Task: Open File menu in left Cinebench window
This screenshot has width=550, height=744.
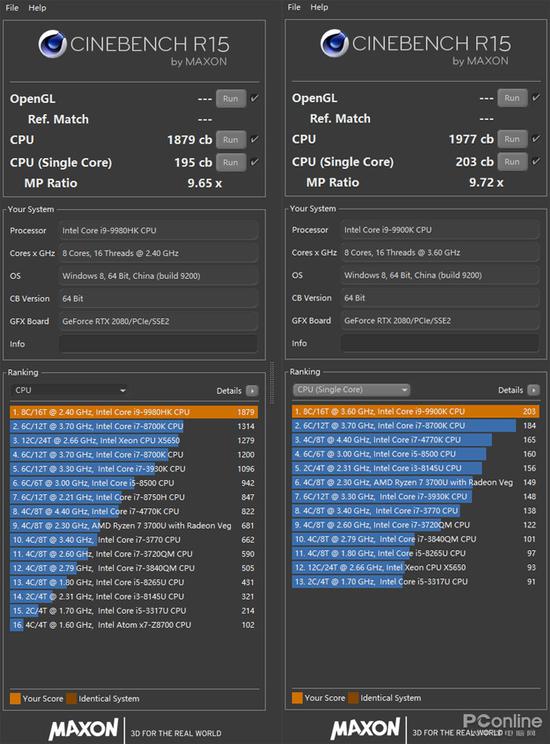Action: 12,8
